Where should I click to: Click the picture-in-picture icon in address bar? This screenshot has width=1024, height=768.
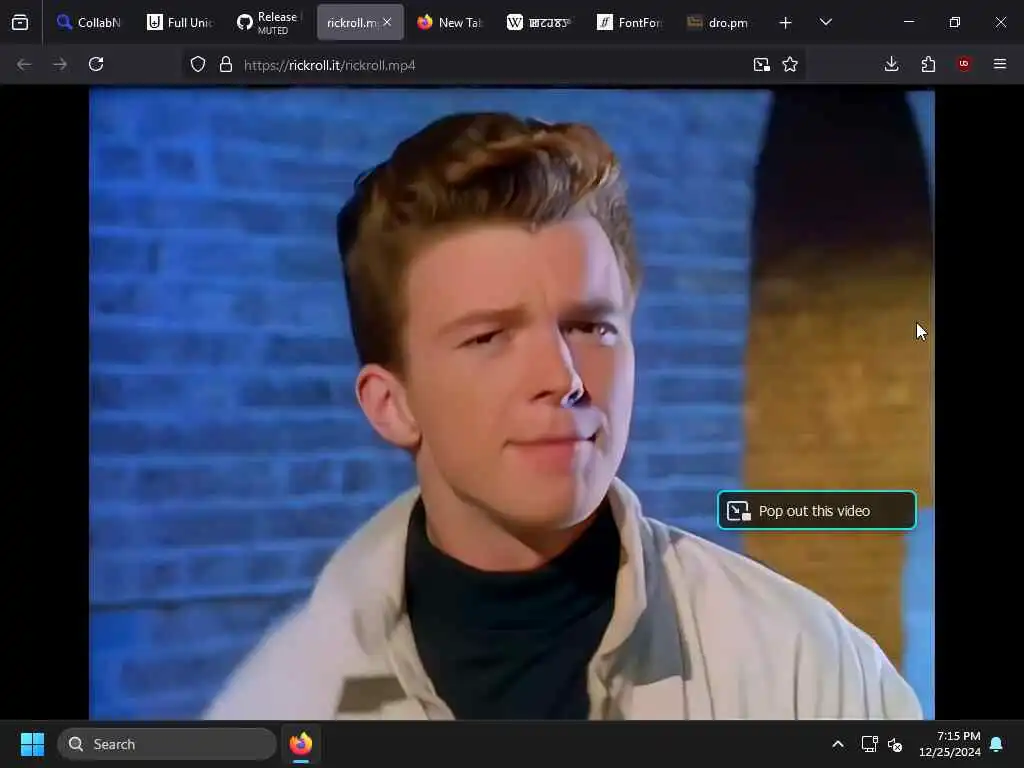[x=761, y=64]
